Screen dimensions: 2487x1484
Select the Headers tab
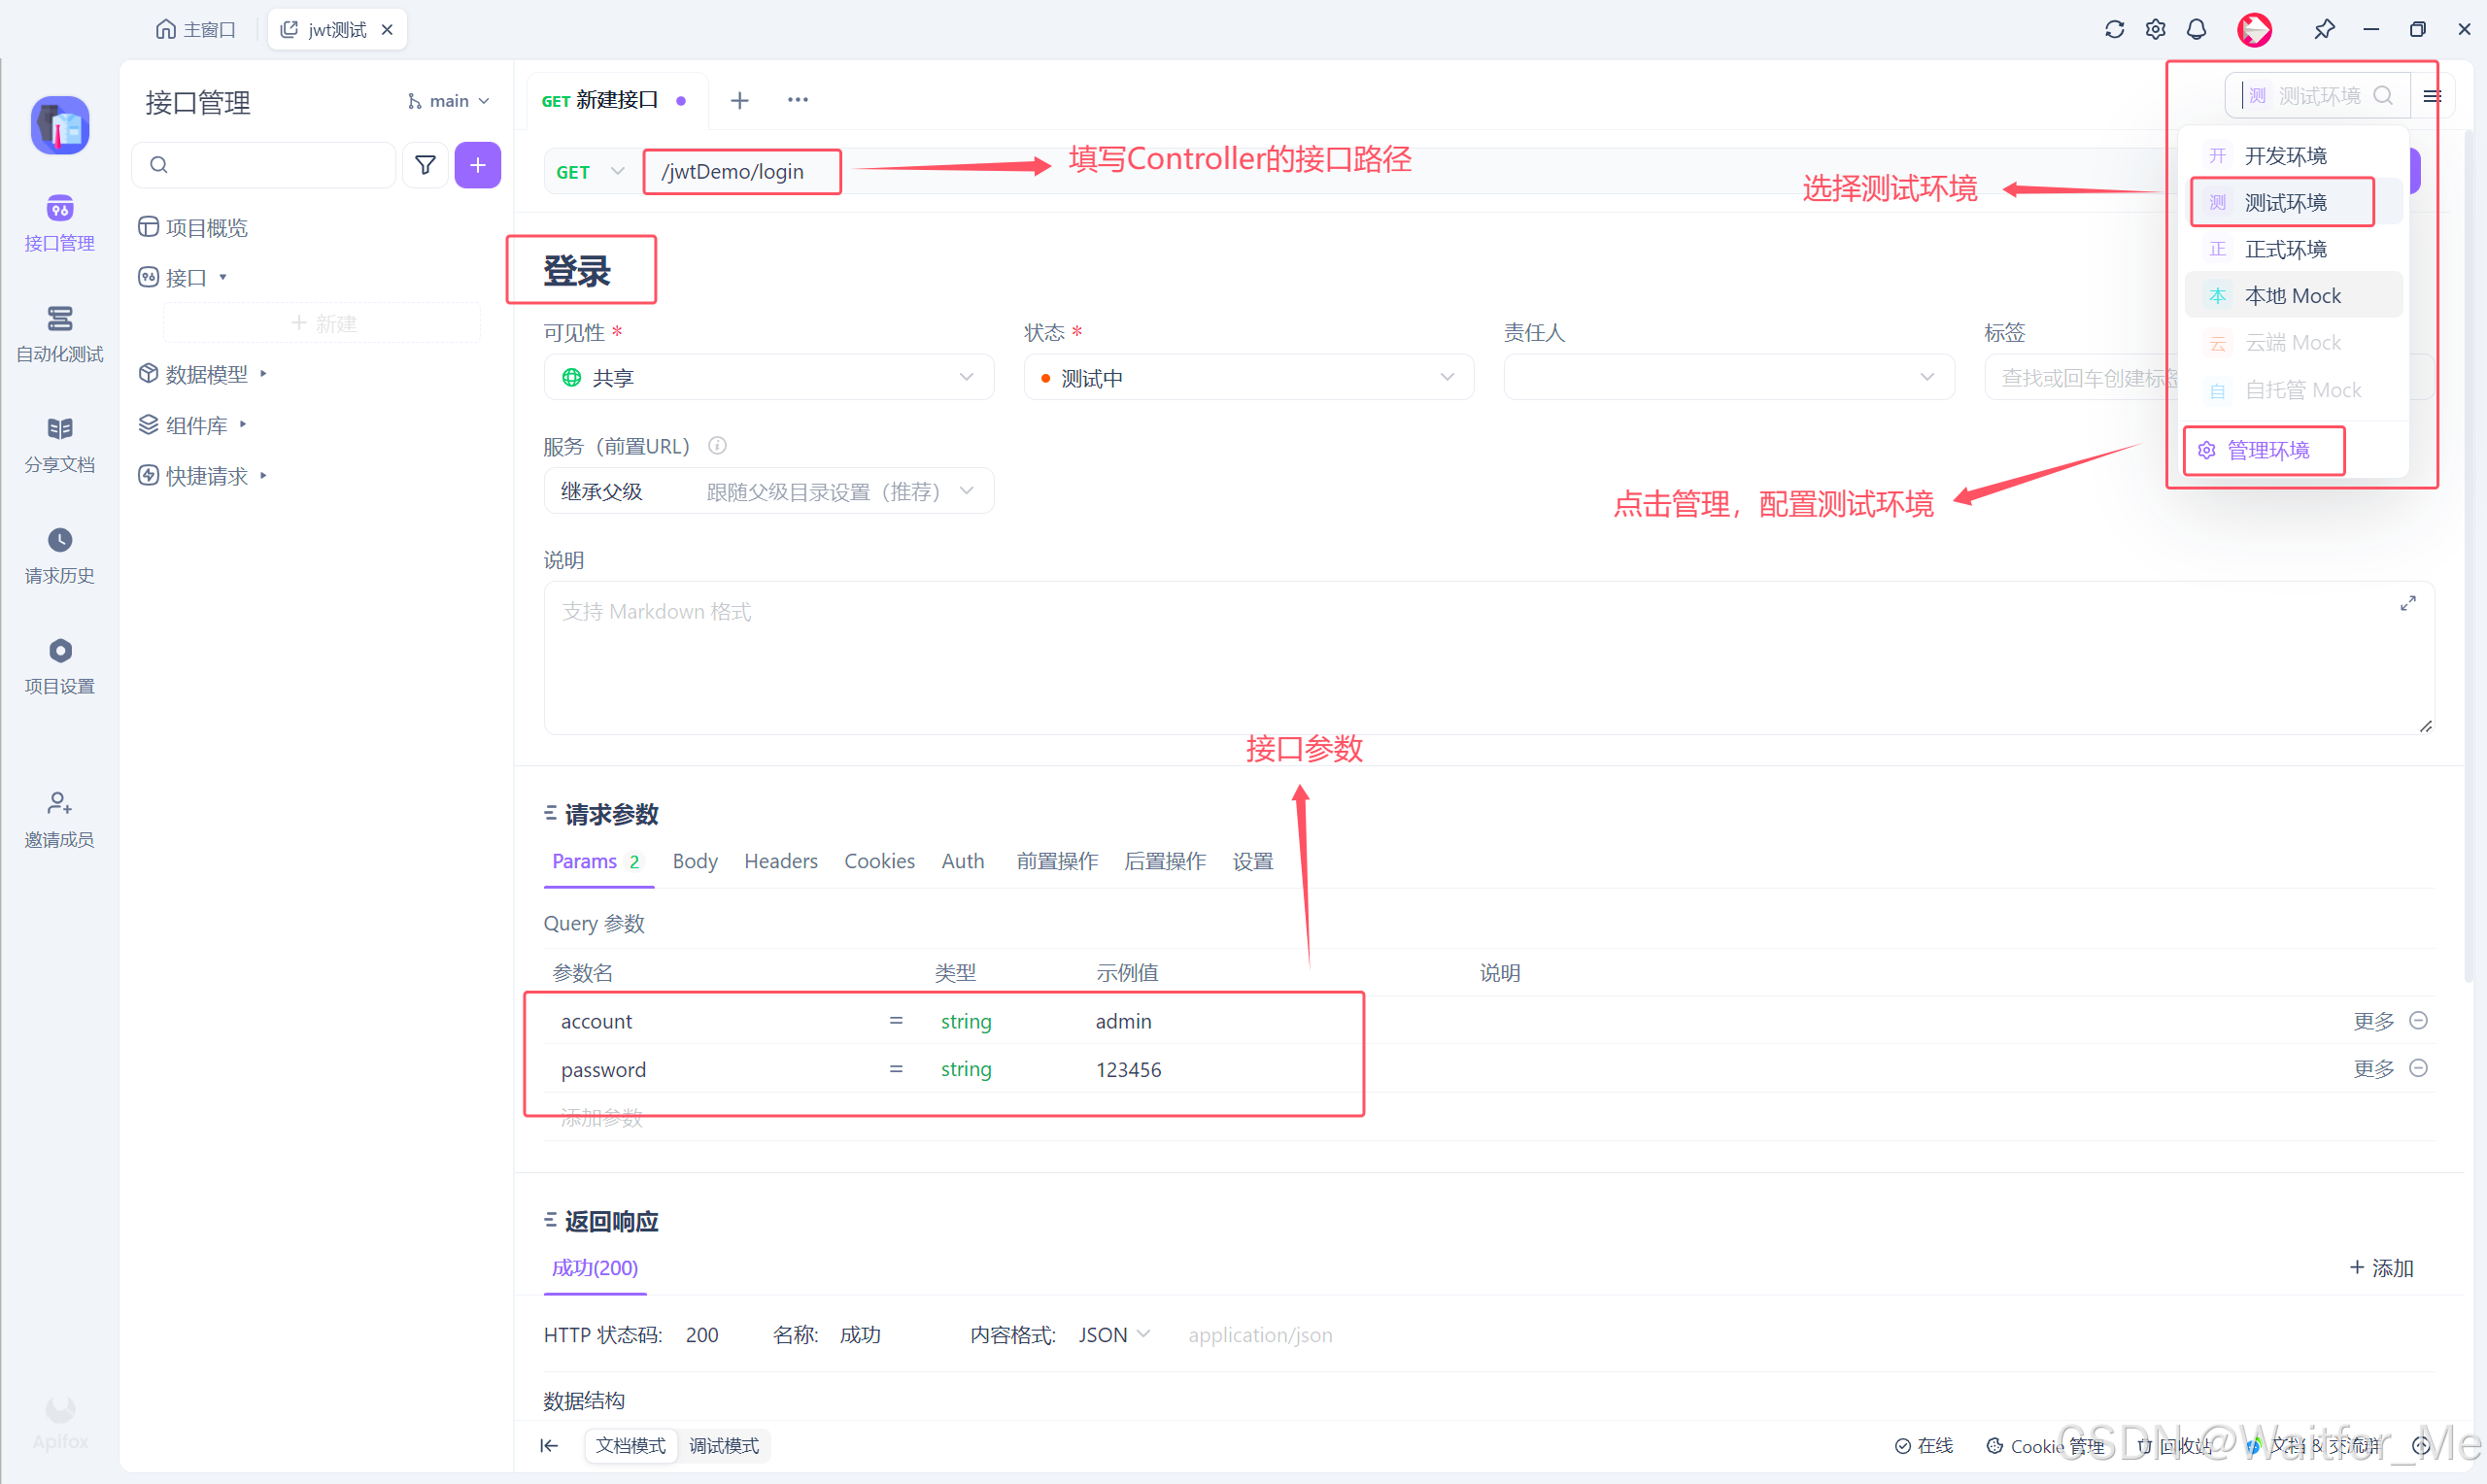tap(781, 862)
